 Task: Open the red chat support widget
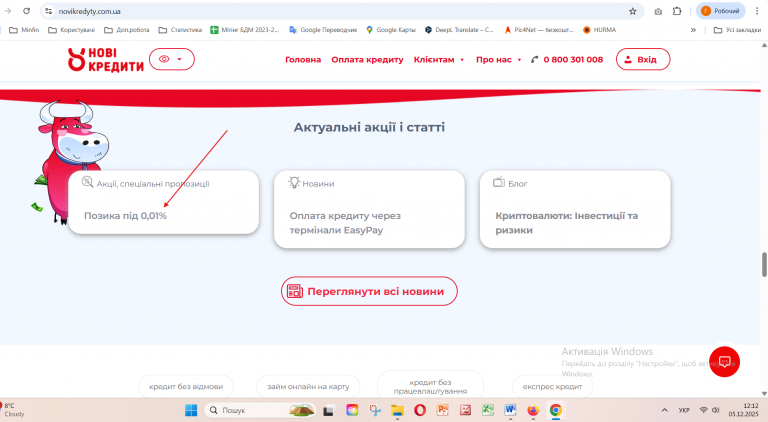(x=724, y=362)
